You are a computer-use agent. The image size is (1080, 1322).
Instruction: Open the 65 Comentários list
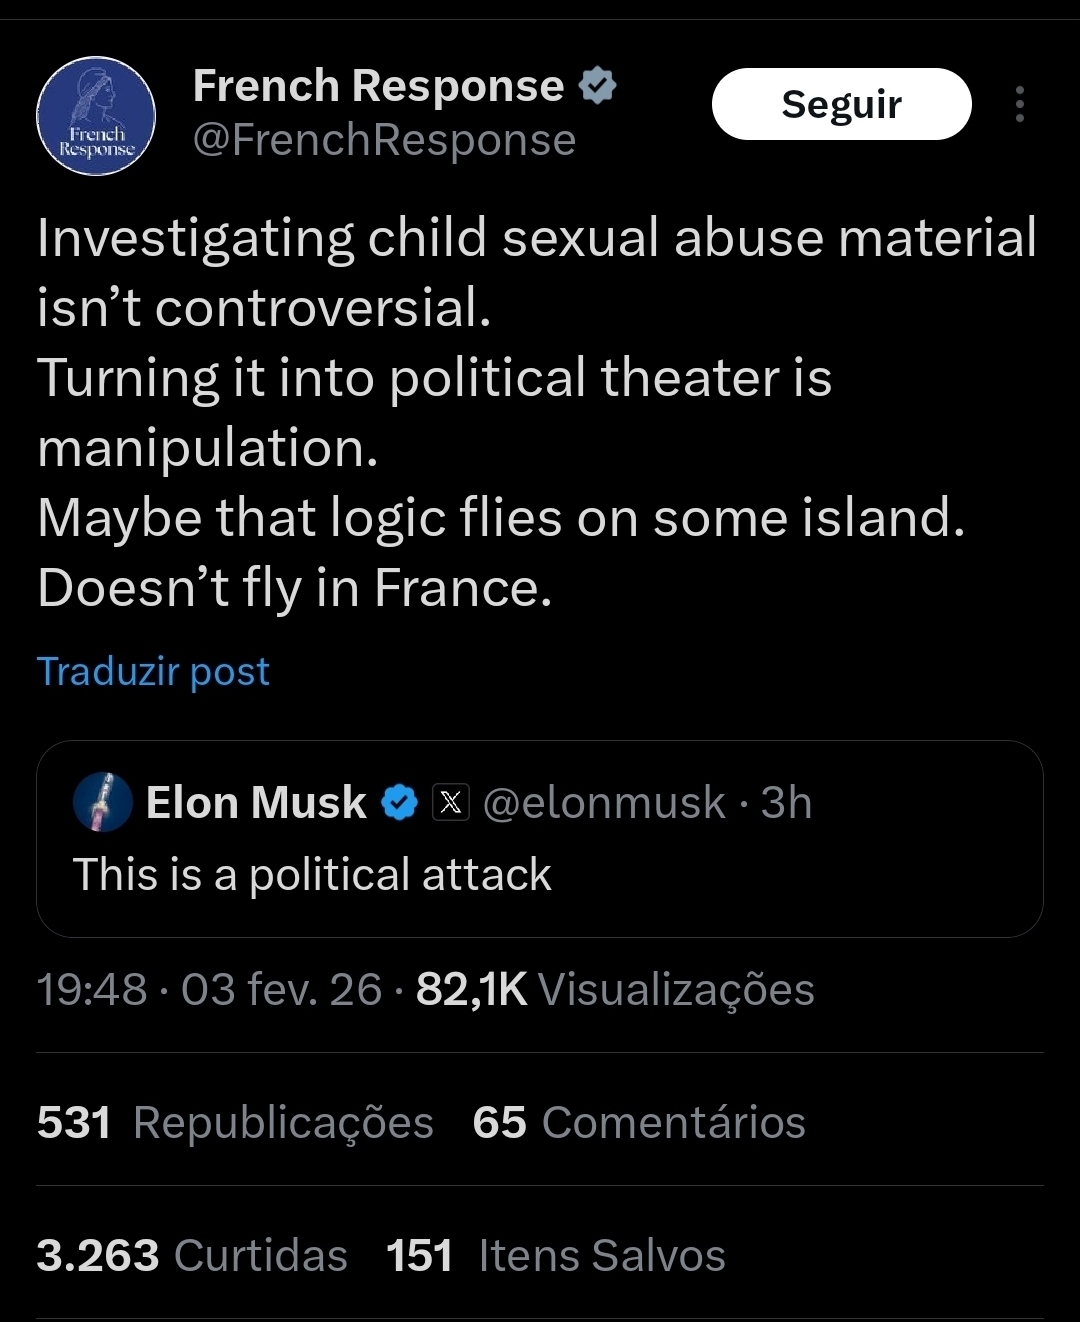[x=638, y=1122]
